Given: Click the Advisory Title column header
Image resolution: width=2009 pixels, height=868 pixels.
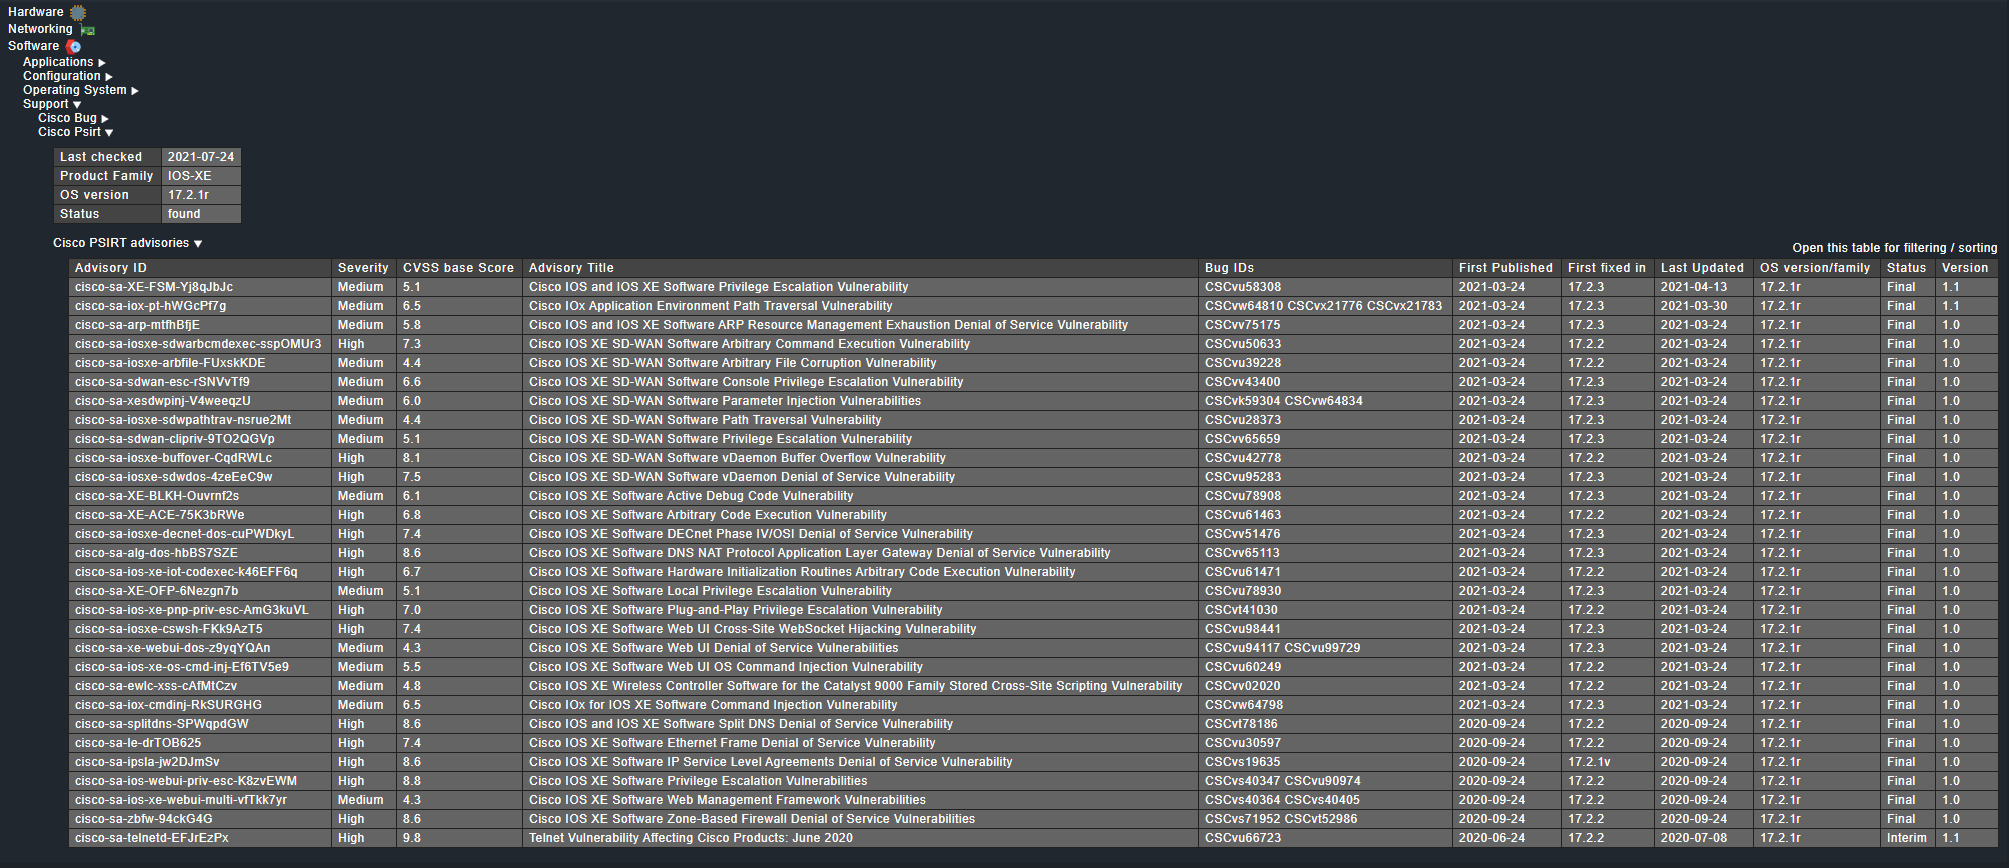Looking at the screenshot, I should (x=861, y=268).
